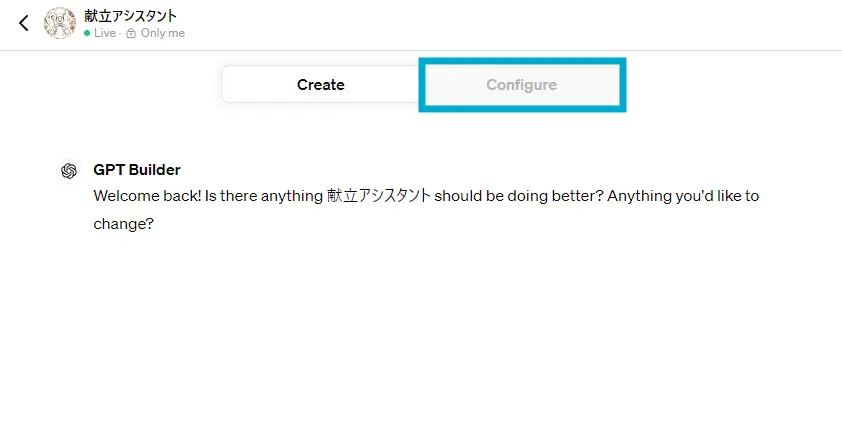This screenshot has width=842, height=430.
Task: Click the back arrow in the header
Action: point(24,24)
